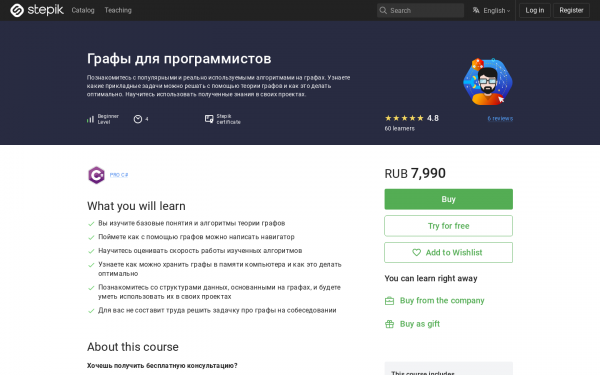This screenshot has width=600, height=375.
Task: Click the Beginner Level bar chart icon
Action: pos(90,119)
